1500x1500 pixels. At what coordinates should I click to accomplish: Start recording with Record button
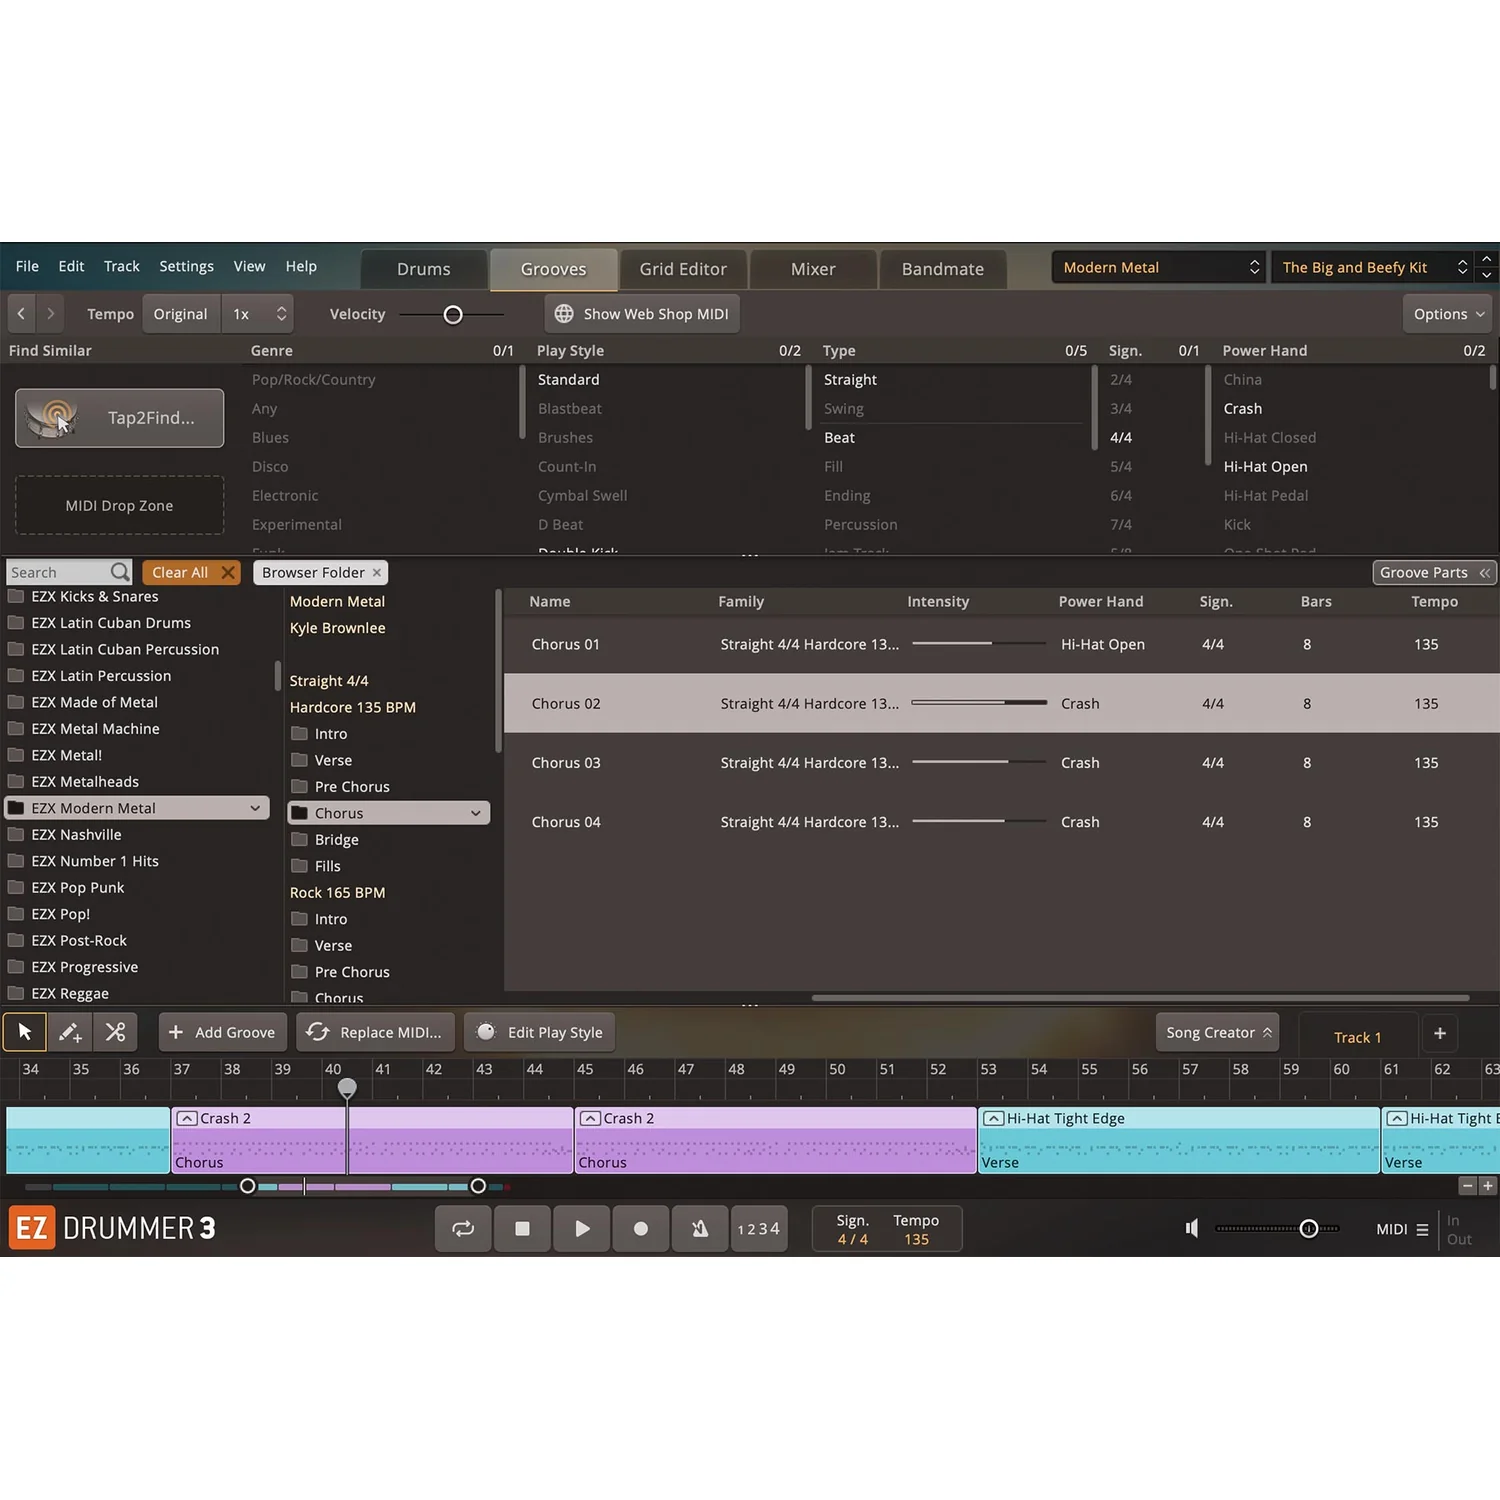pos(641,1229)
